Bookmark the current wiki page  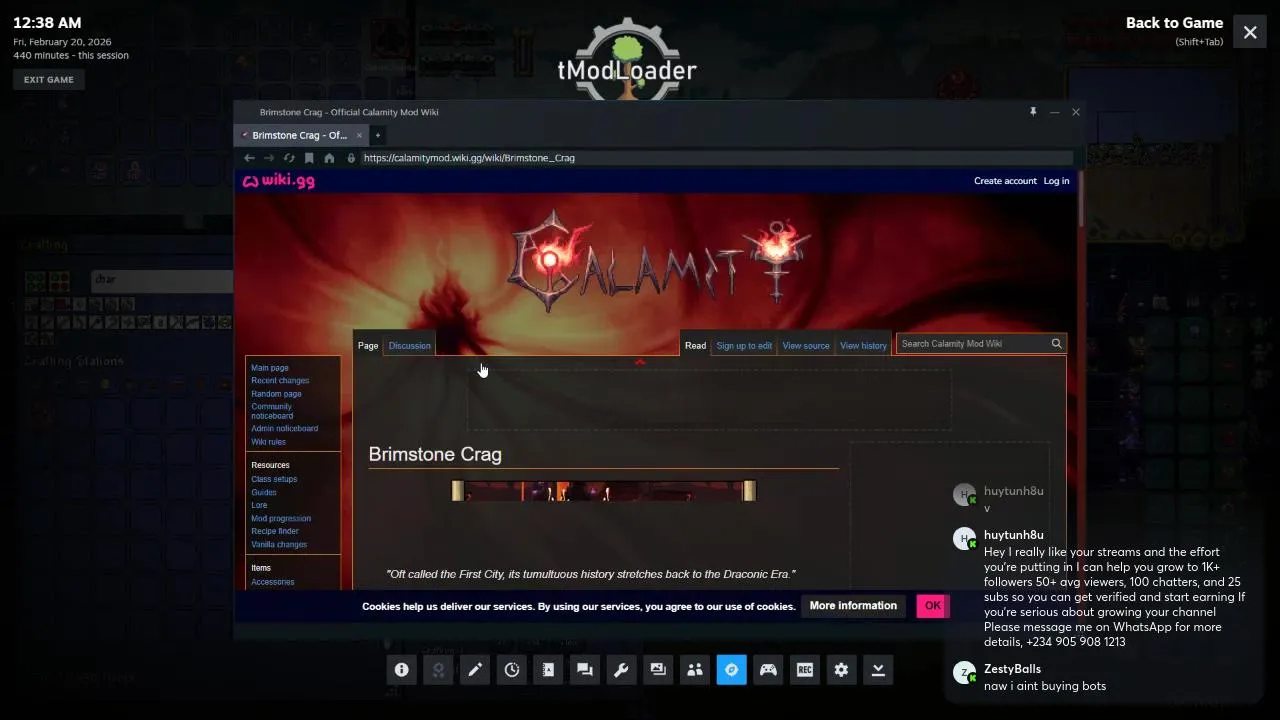click(x=309, y=158)
